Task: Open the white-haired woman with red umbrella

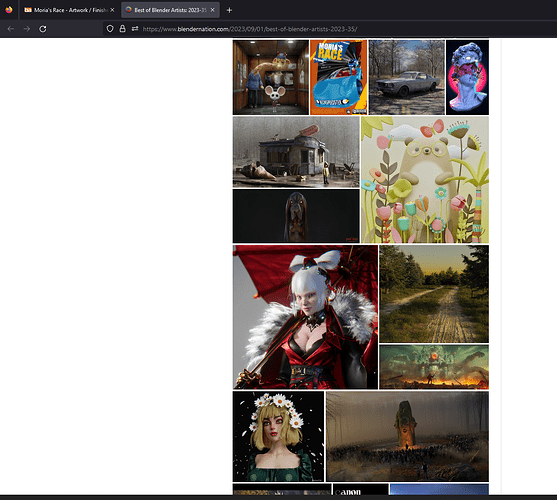Action: [305, 317]
